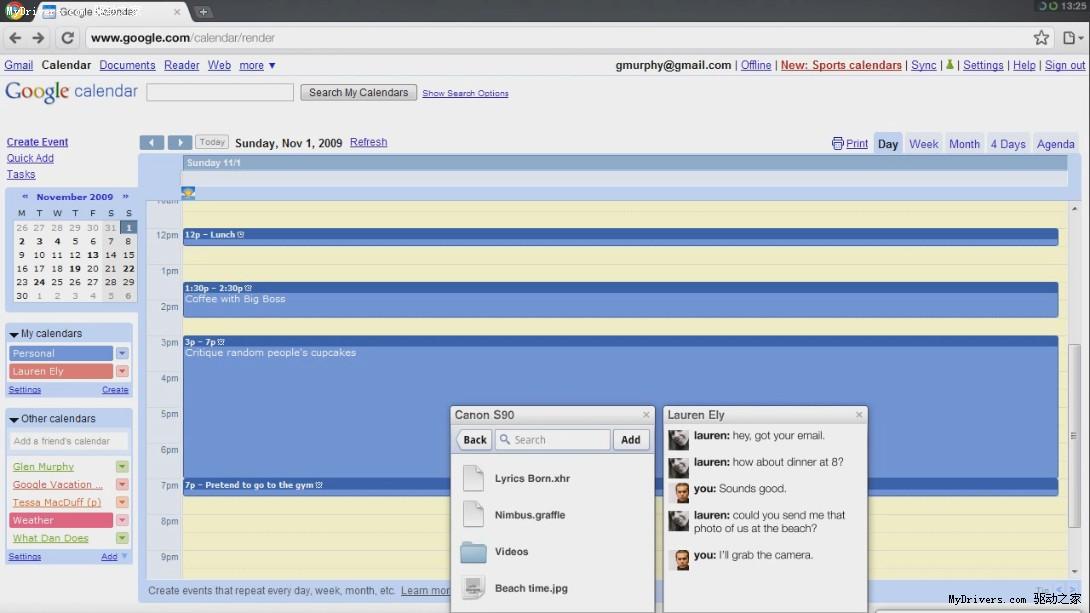
Task: Open Gmail from the top navigation
Action: [x=19, y=65]
